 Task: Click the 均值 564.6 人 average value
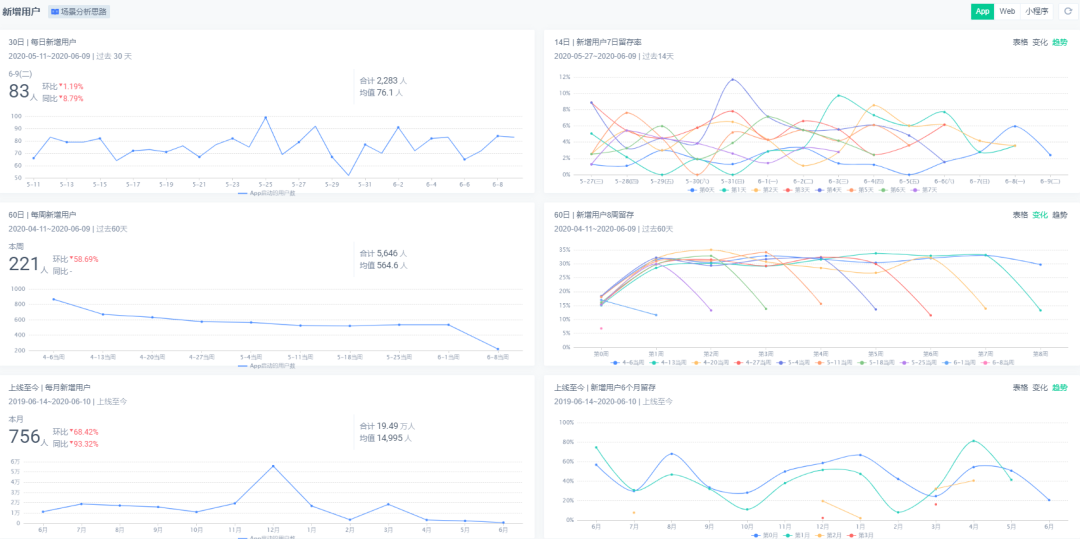pyautogui.click(x=383, y=265)
